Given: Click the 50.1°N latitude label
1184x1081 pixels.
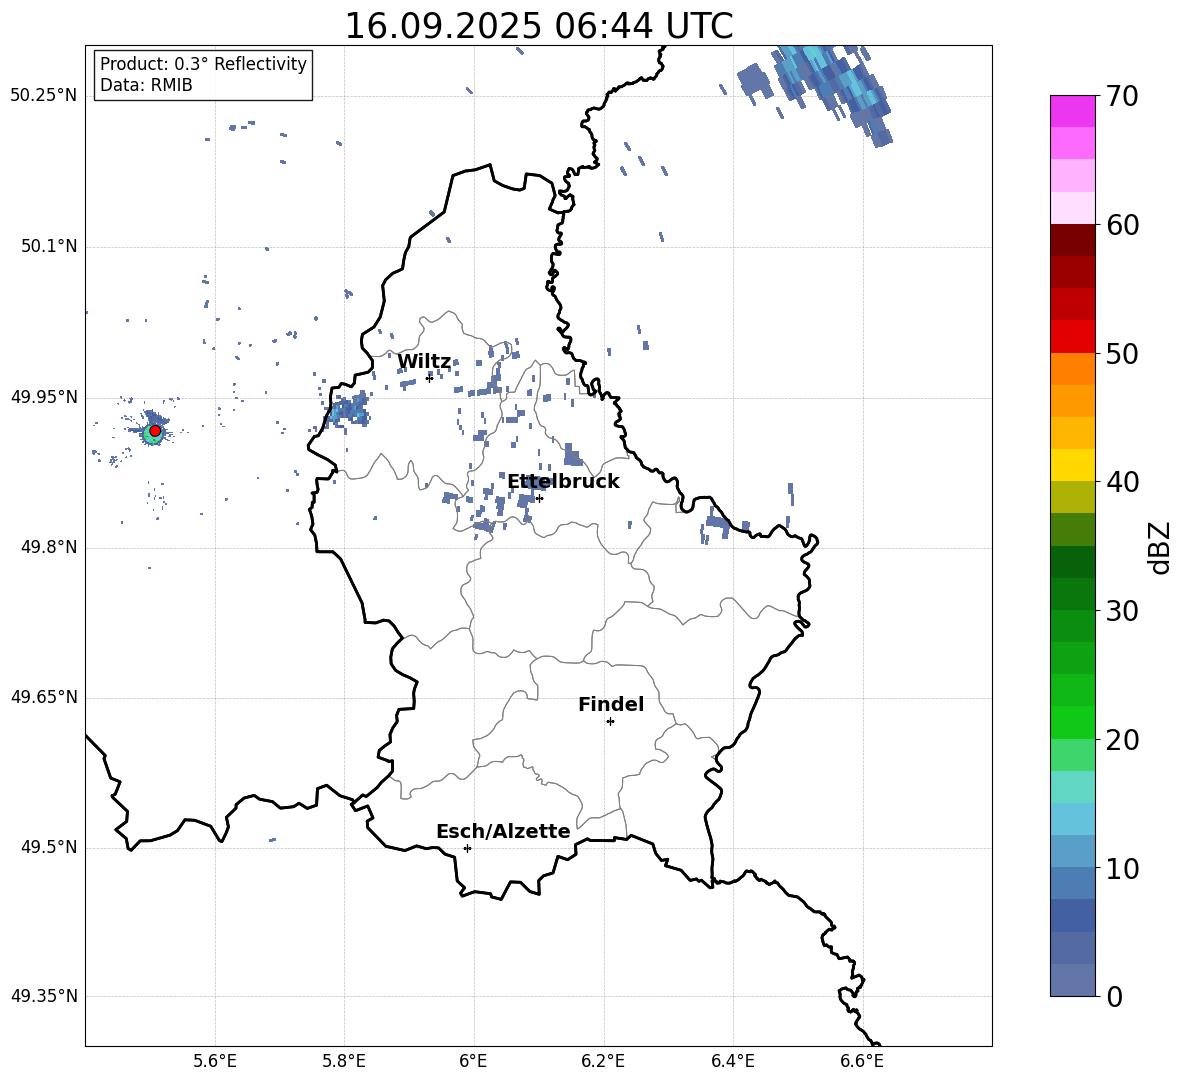Looking at the screenshot, I should [x=48, y=247].
